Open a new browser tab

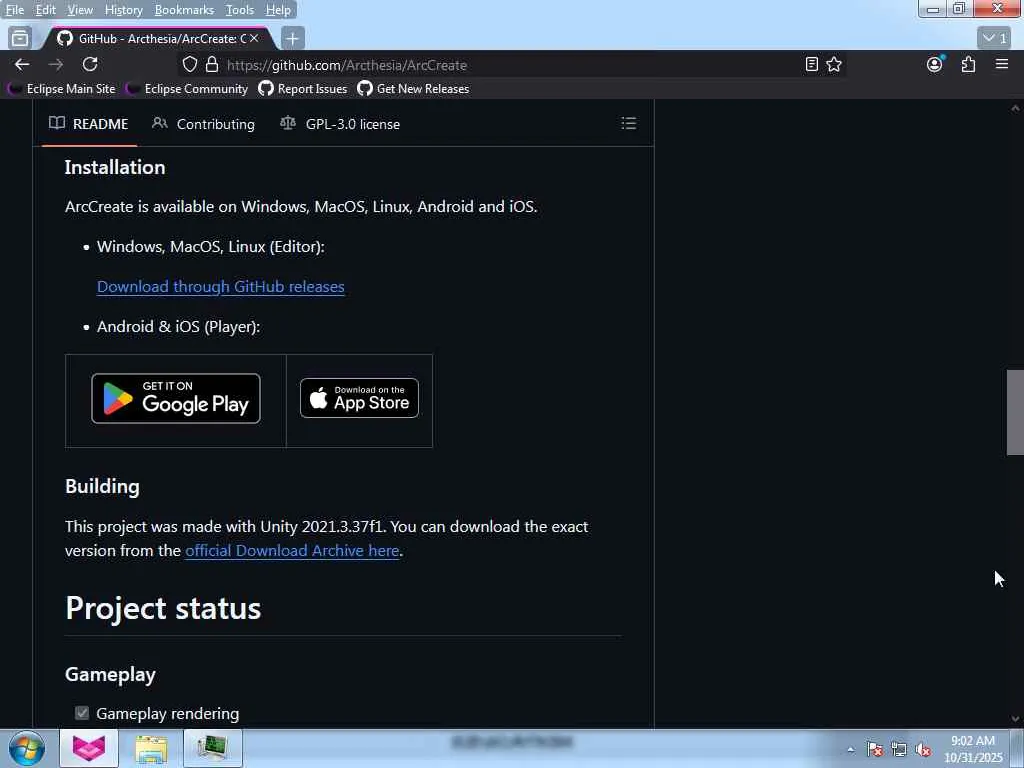click(x=293, y=39)
